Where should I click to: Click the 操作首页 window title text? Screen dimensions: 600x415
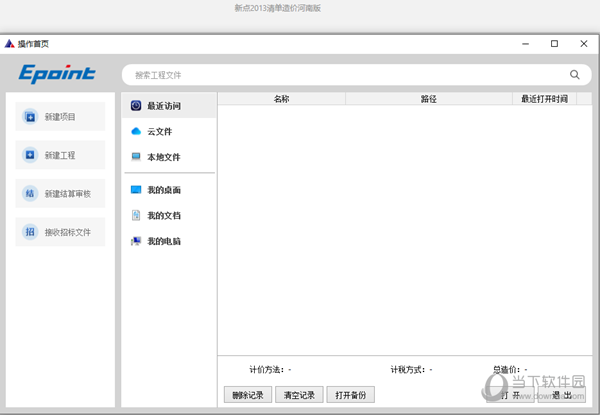(x=33, y=44)
